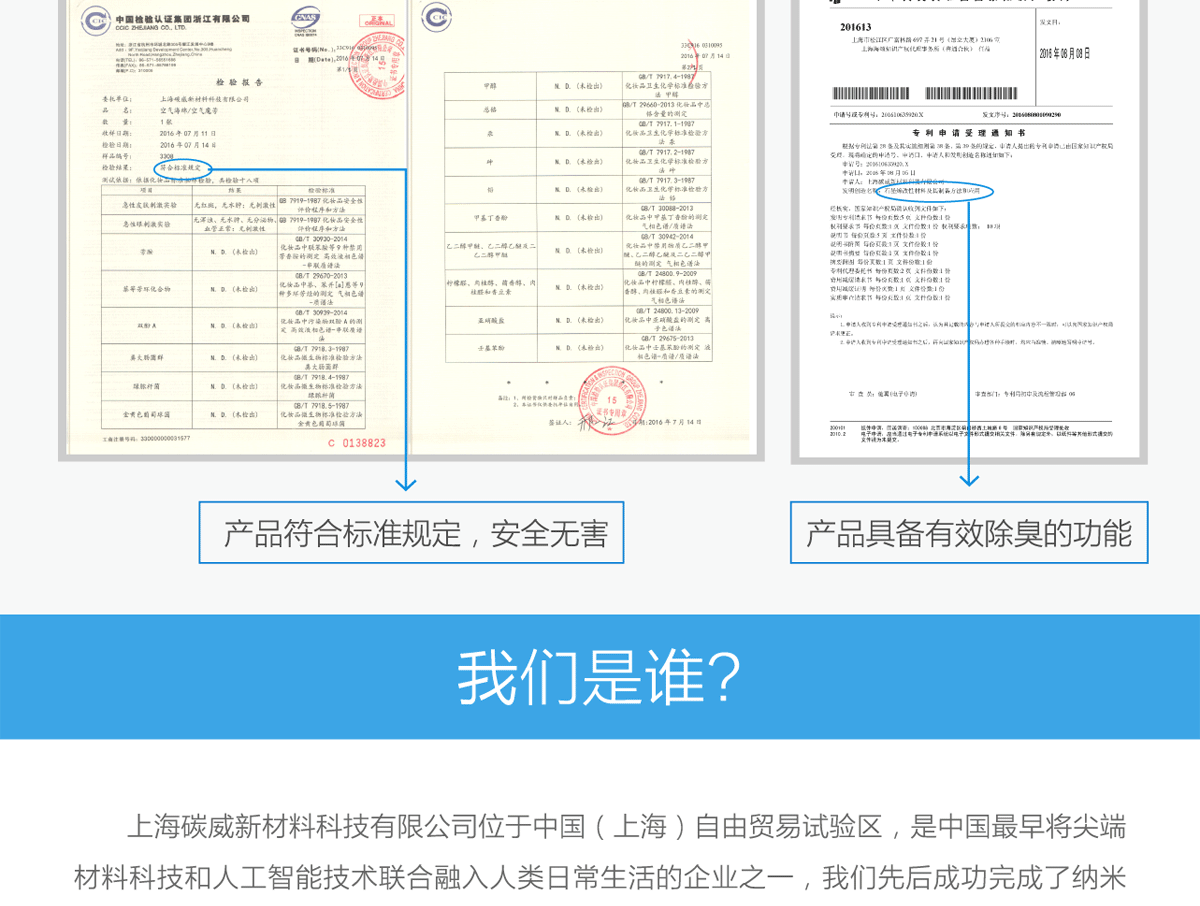Image resolution: width=1200 pixels, height=906 pixels.
Task: Click the 产品具备有效除臭的功能 label
Action: 968,534
